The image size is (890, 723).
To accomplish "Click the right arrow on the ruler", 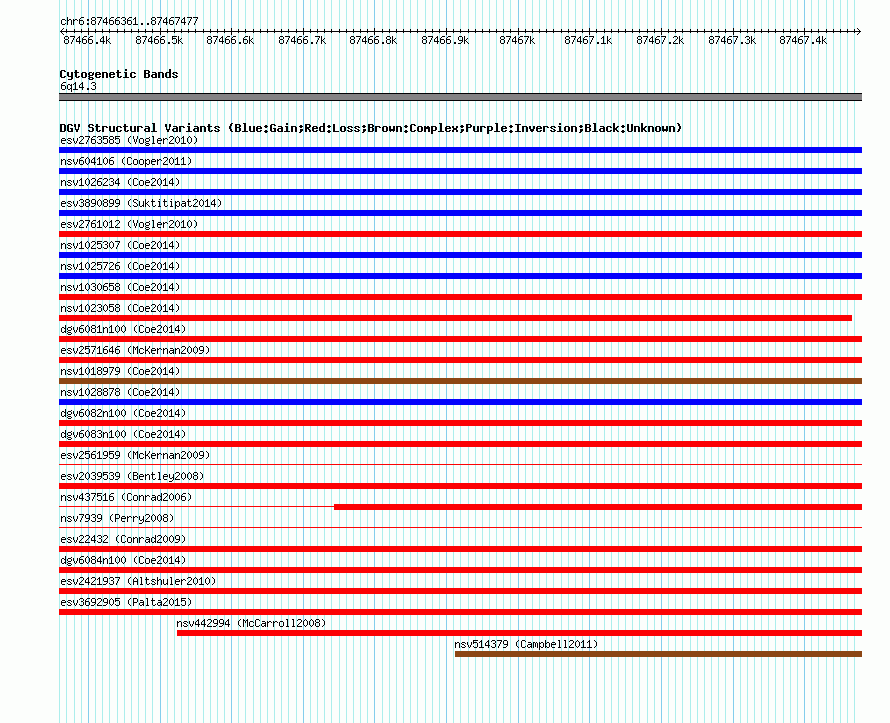I will point(859,31).
